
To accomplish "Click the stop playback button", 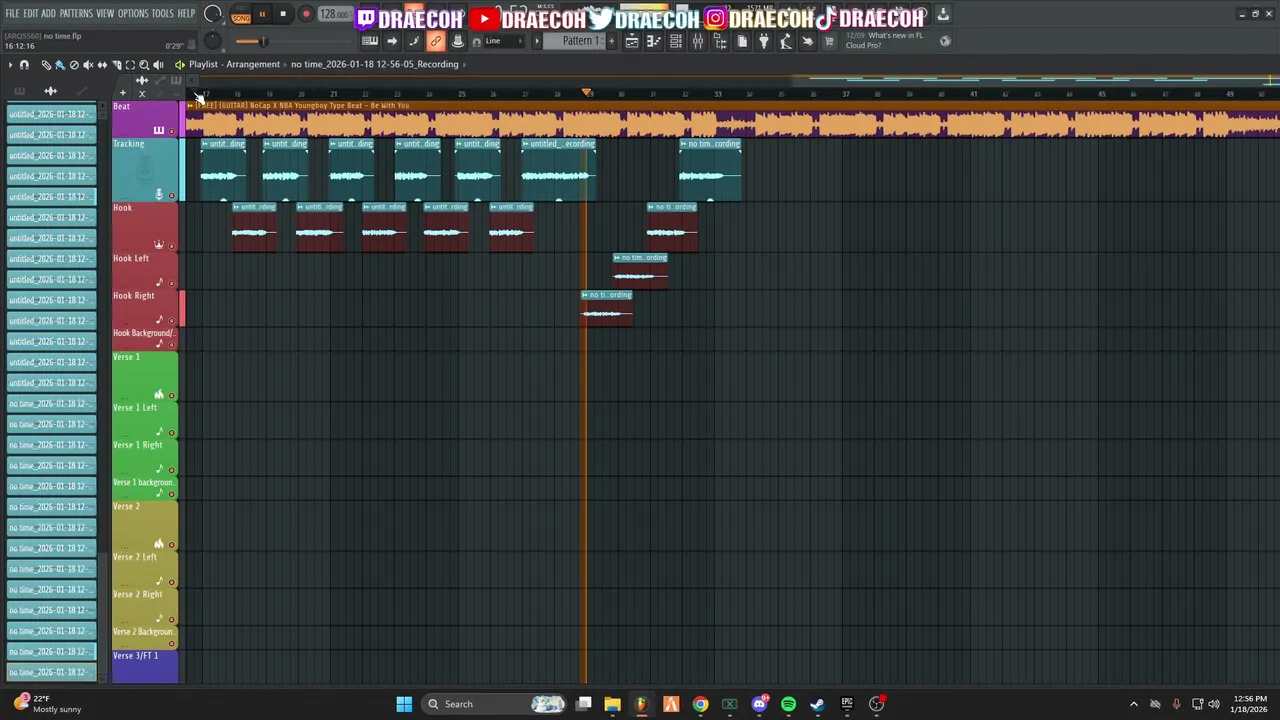I will pyautogui.click(x=283, y=15).
